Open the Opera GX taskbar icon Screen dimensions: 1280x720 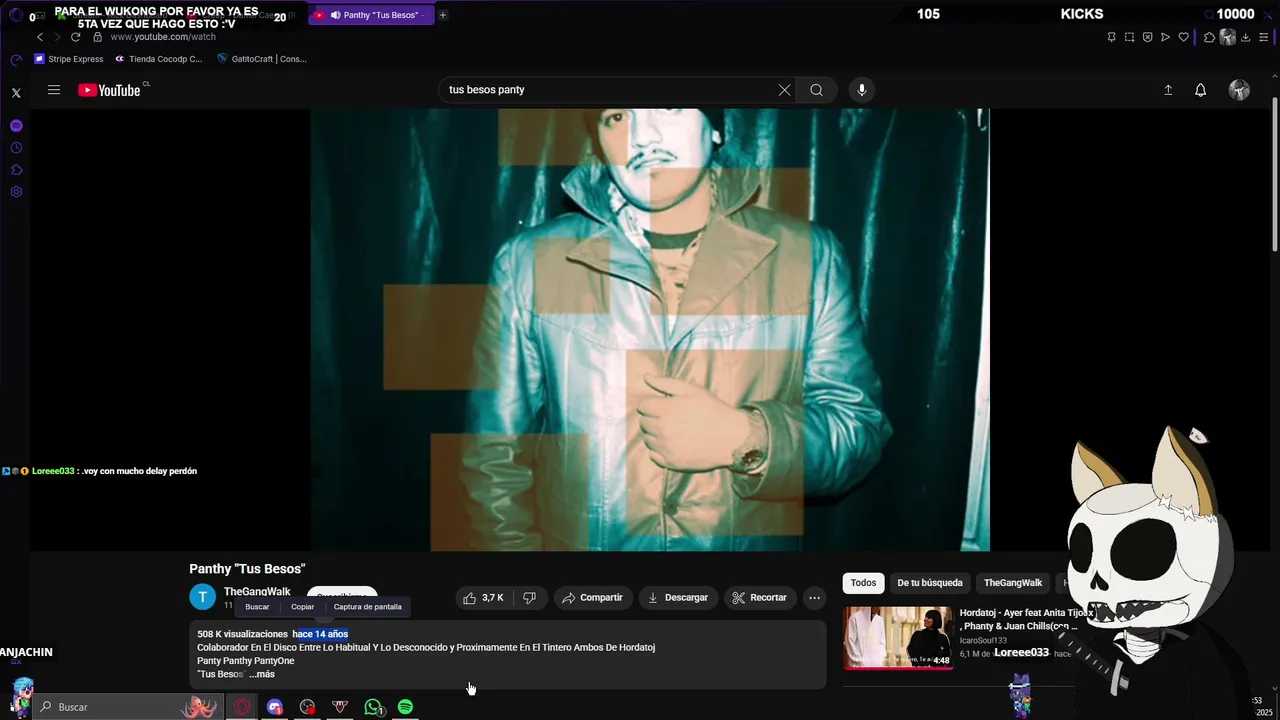click(x=242, y=707)
